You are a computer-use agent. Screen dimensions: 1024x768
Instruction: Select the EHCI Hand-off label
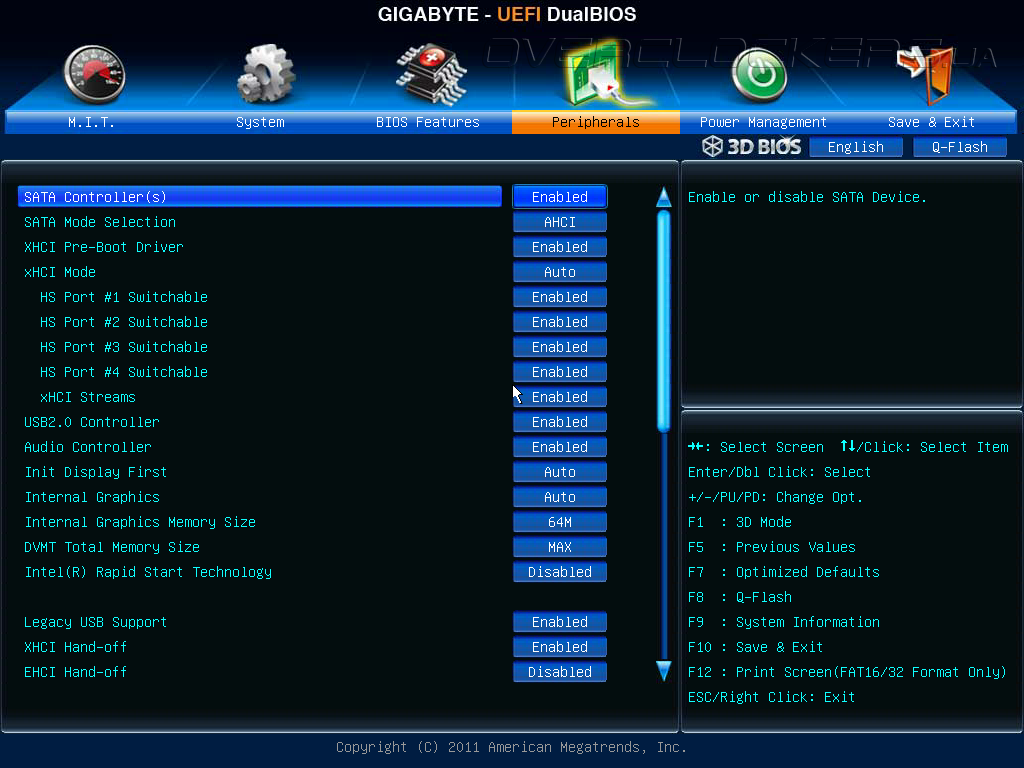tap(76, 671)
